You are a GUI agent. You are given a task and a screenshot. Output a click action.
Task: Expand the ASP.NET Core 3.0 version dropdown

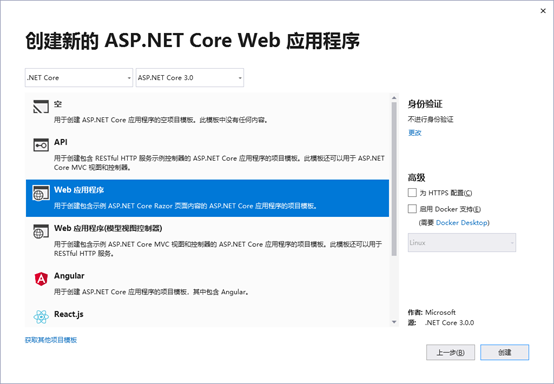click(190, 78)
